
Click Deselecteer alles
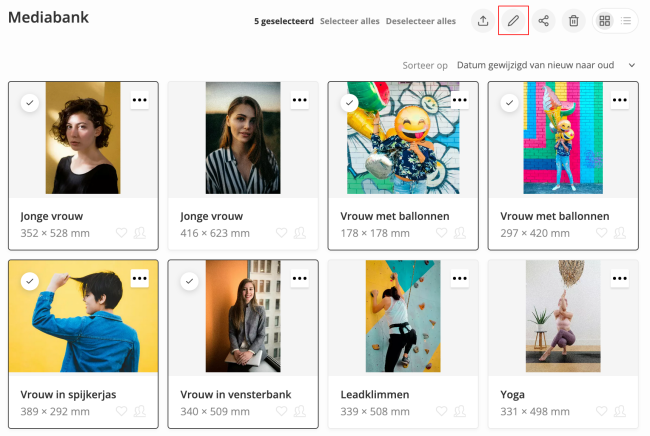click(x=421, y=21)
